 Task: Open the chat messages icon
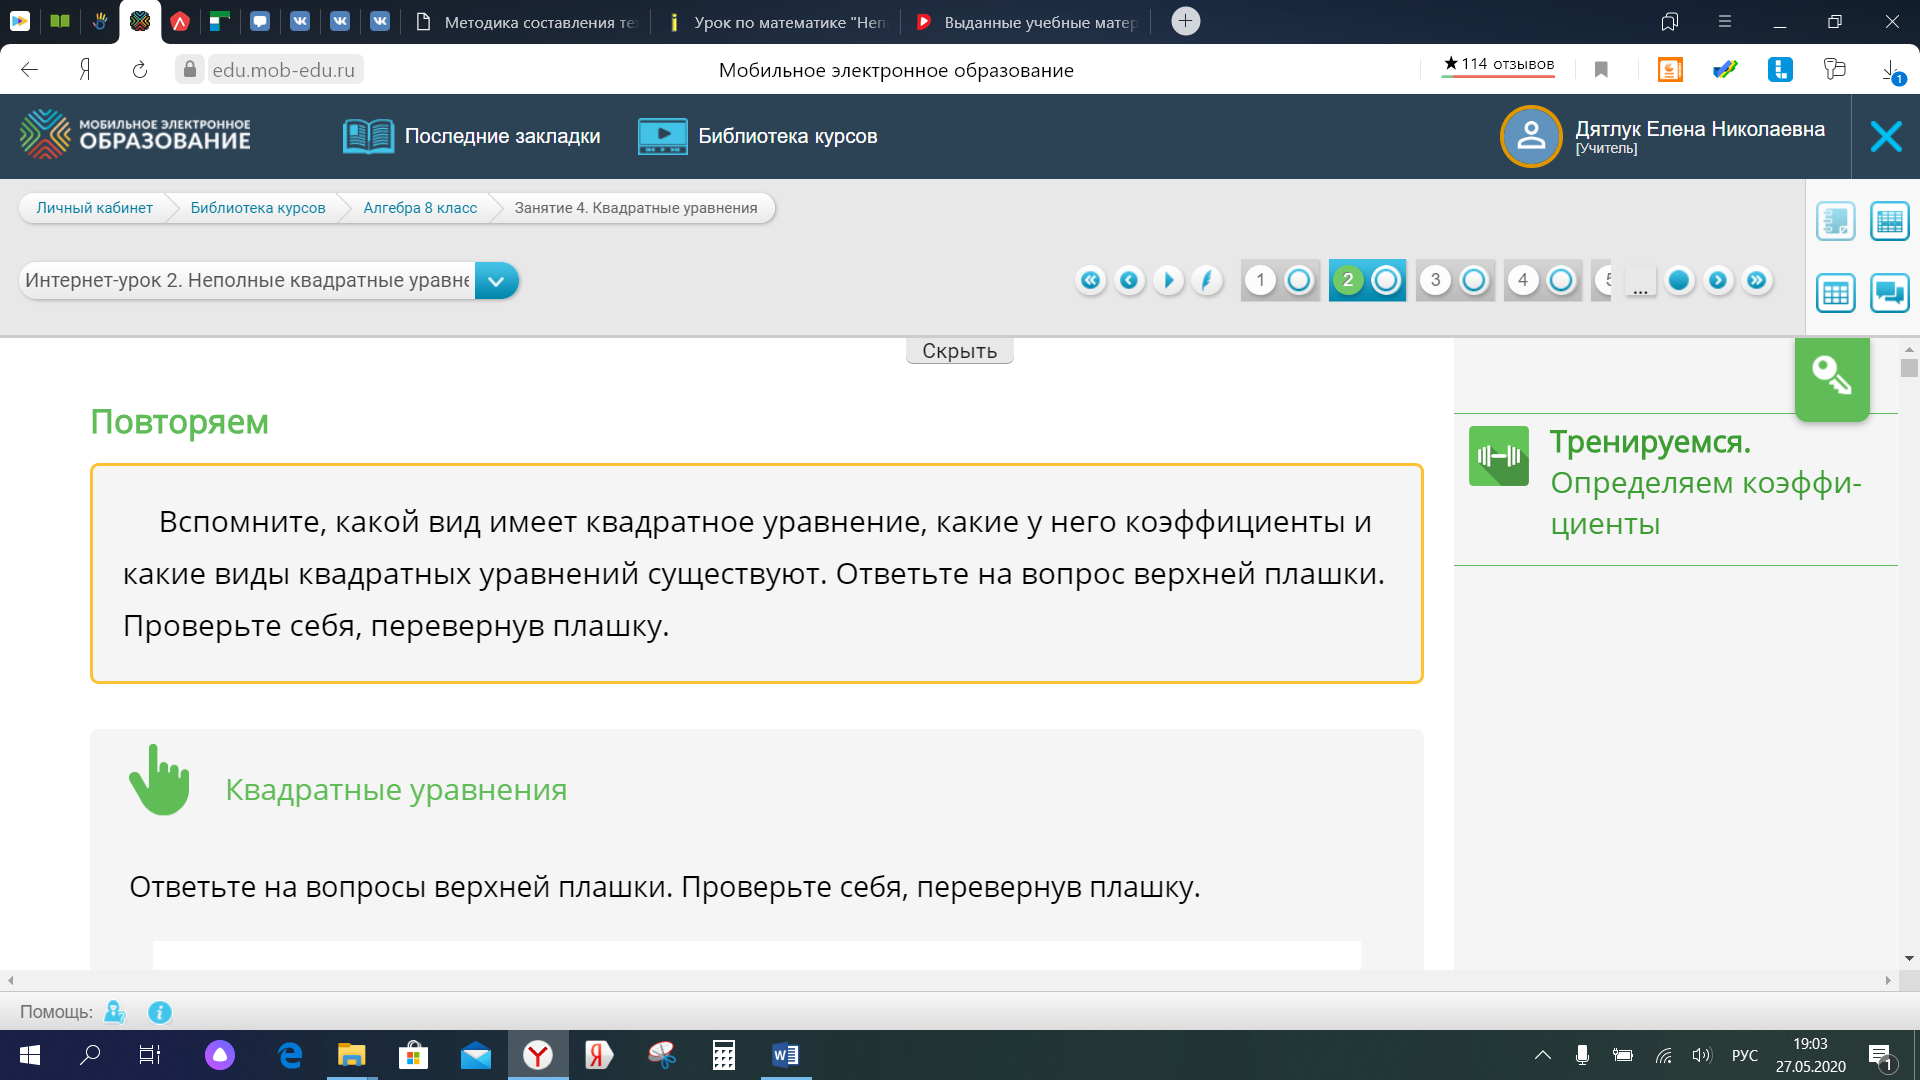click(x=1889, y=293)
